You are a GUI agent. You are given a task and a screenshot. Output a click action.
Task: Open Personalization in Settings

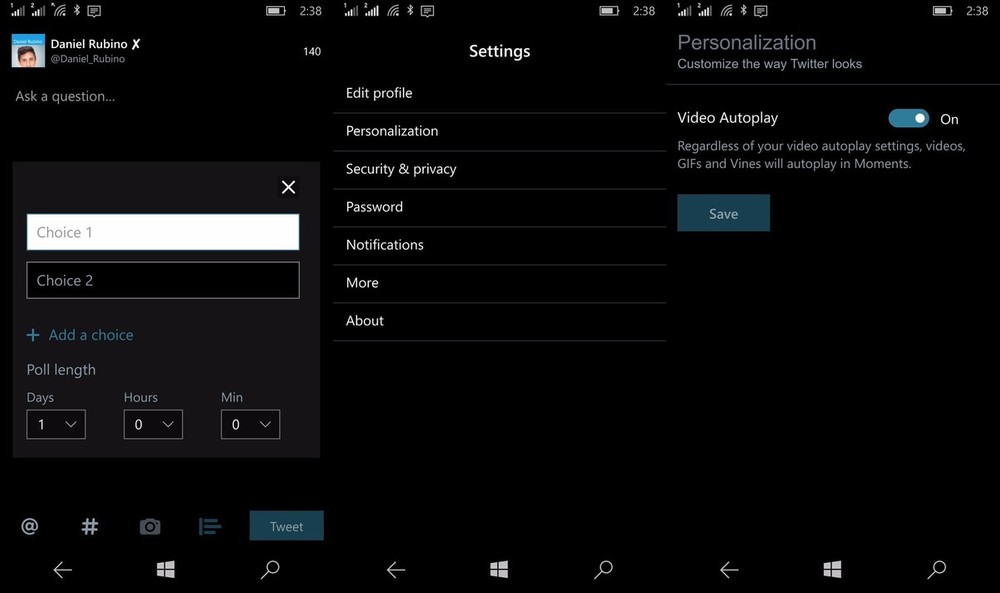499,132
